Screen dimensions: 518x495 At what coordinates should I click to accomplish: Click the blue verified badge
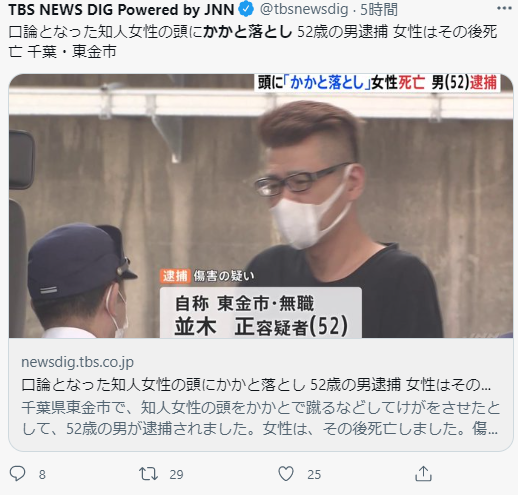(247, 9)
